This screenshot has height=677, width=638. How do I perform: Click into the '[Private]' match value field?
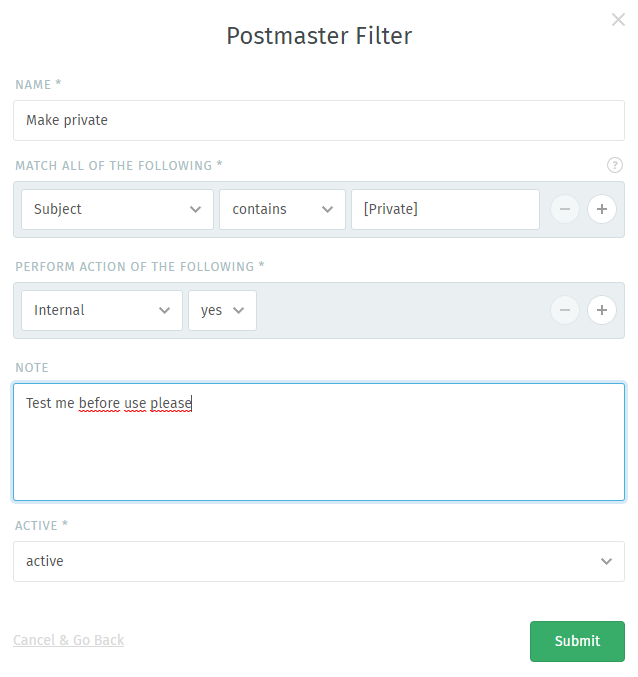tap(445, 209)
